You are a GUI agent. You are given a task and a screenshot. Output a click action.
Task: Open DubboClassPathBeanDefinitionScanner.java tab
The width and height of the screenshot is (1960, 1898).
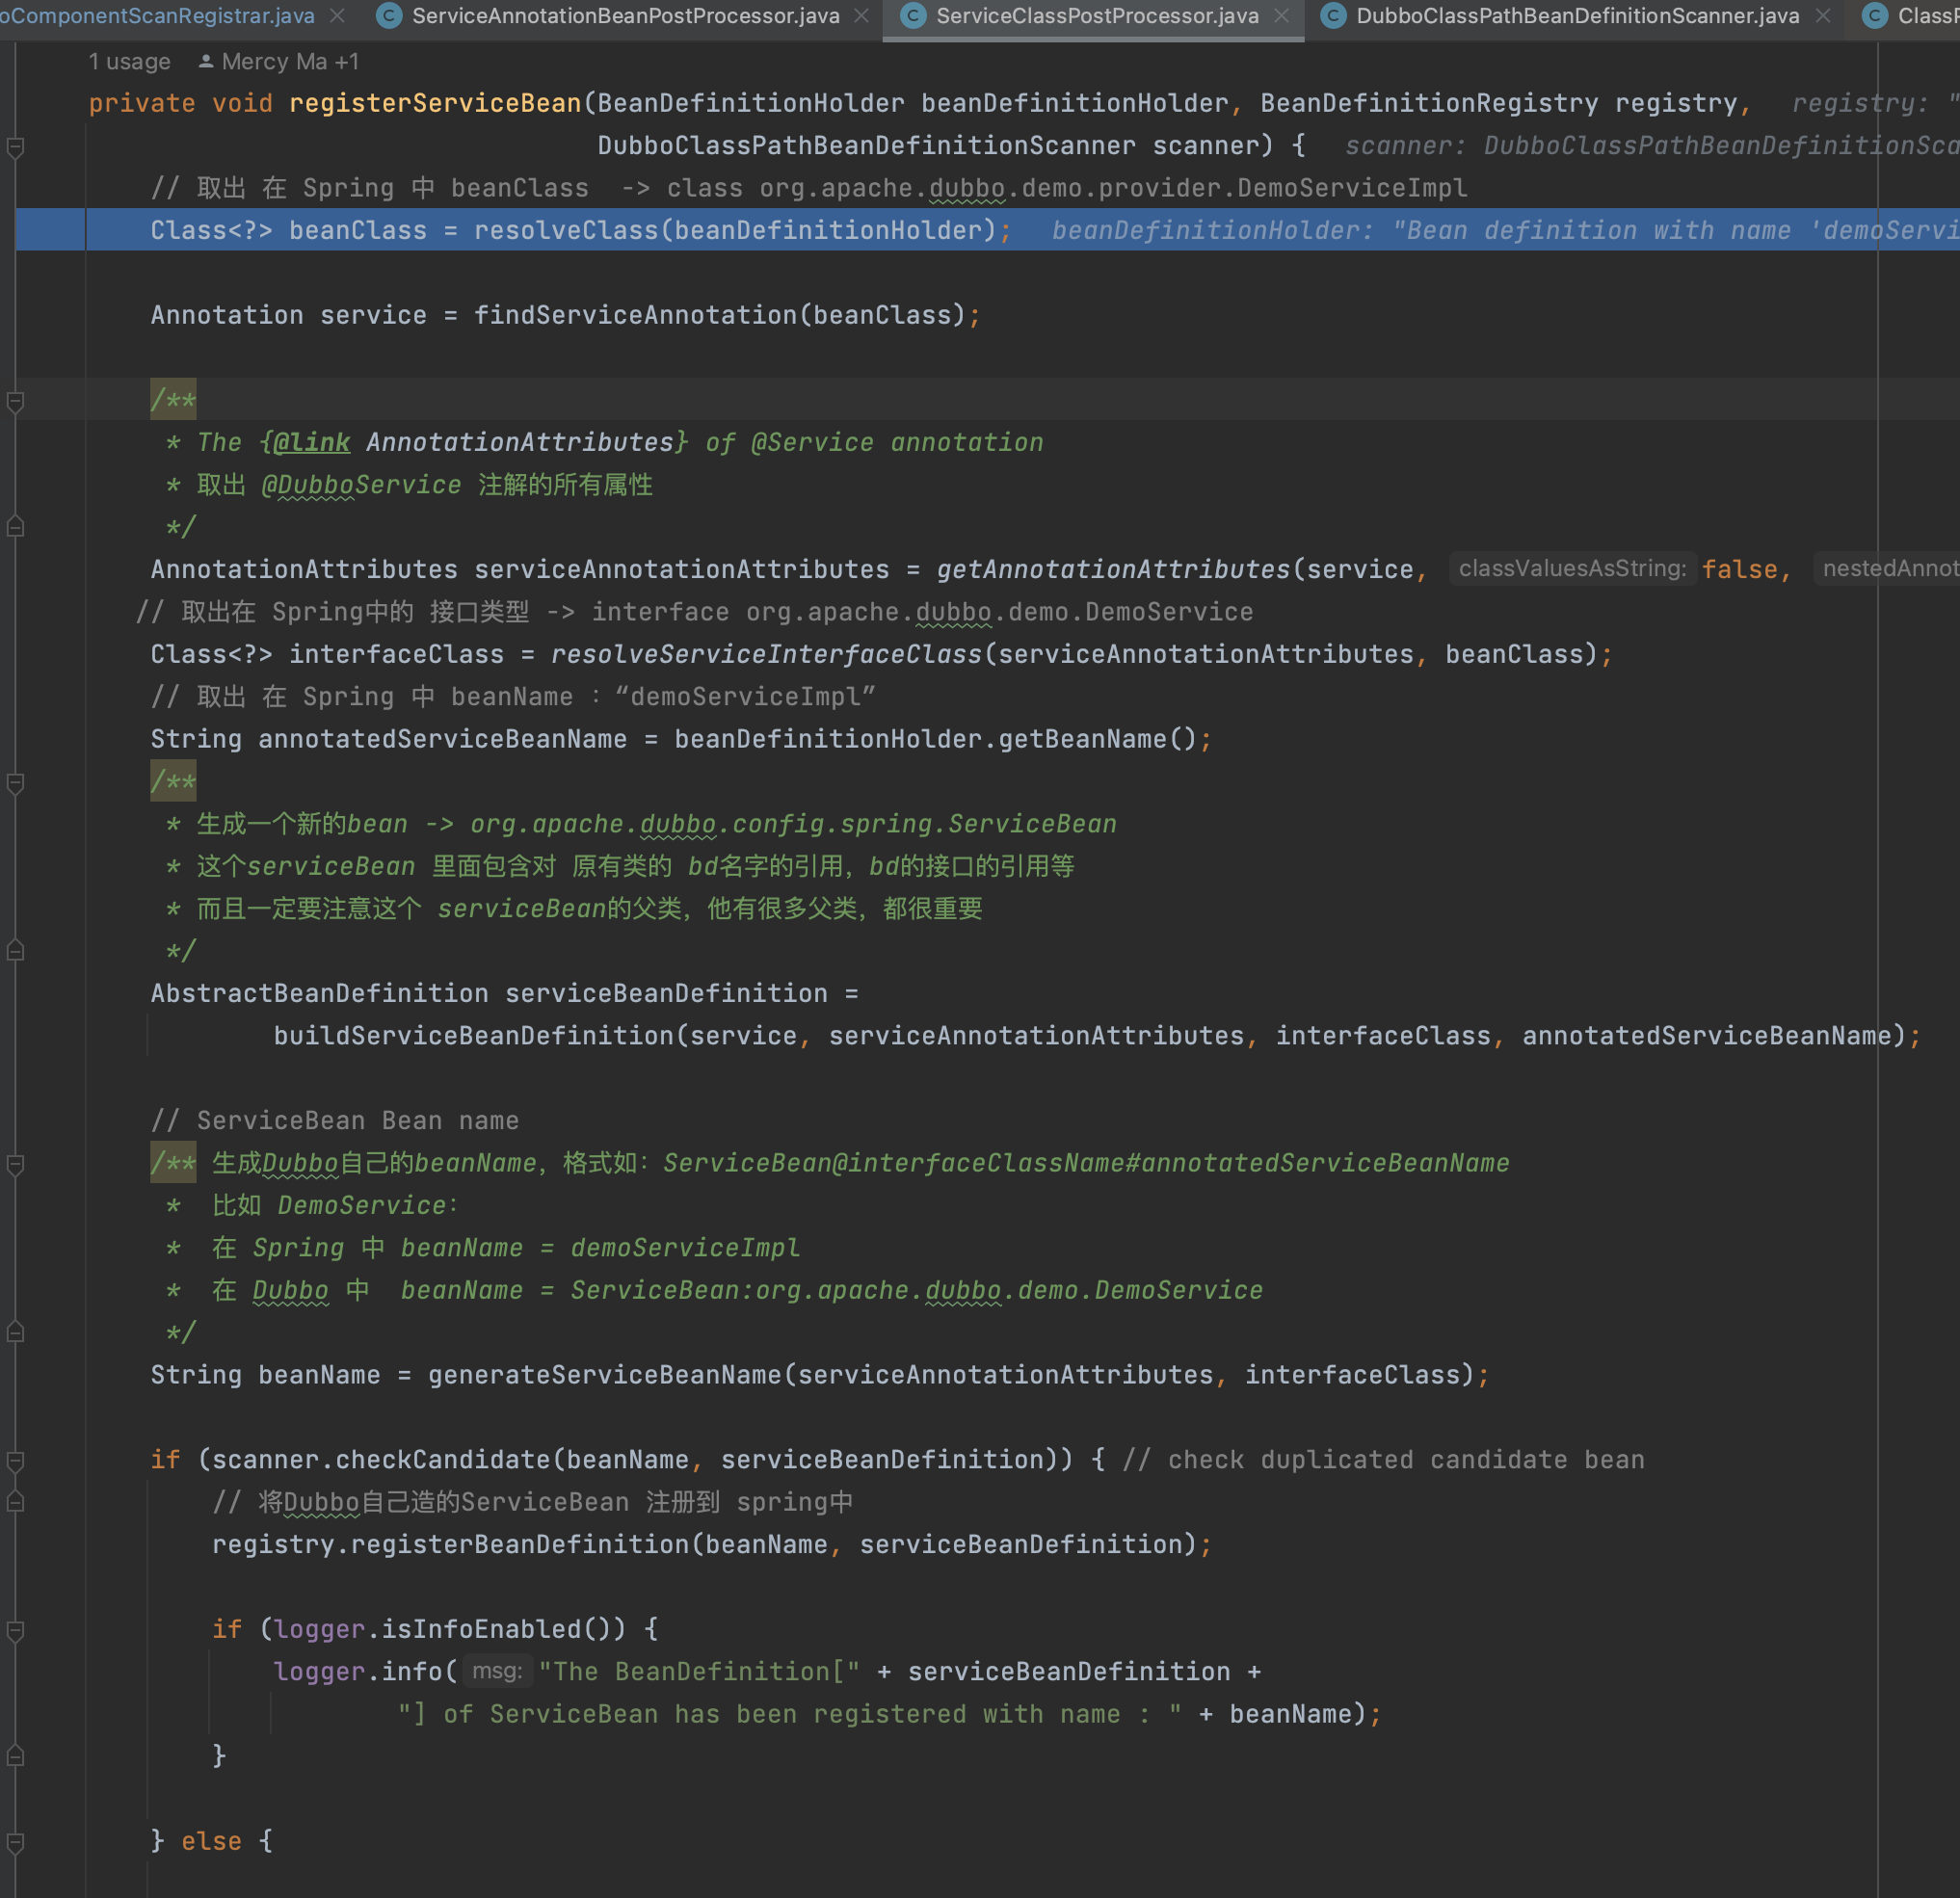[x=1578, y=16]
